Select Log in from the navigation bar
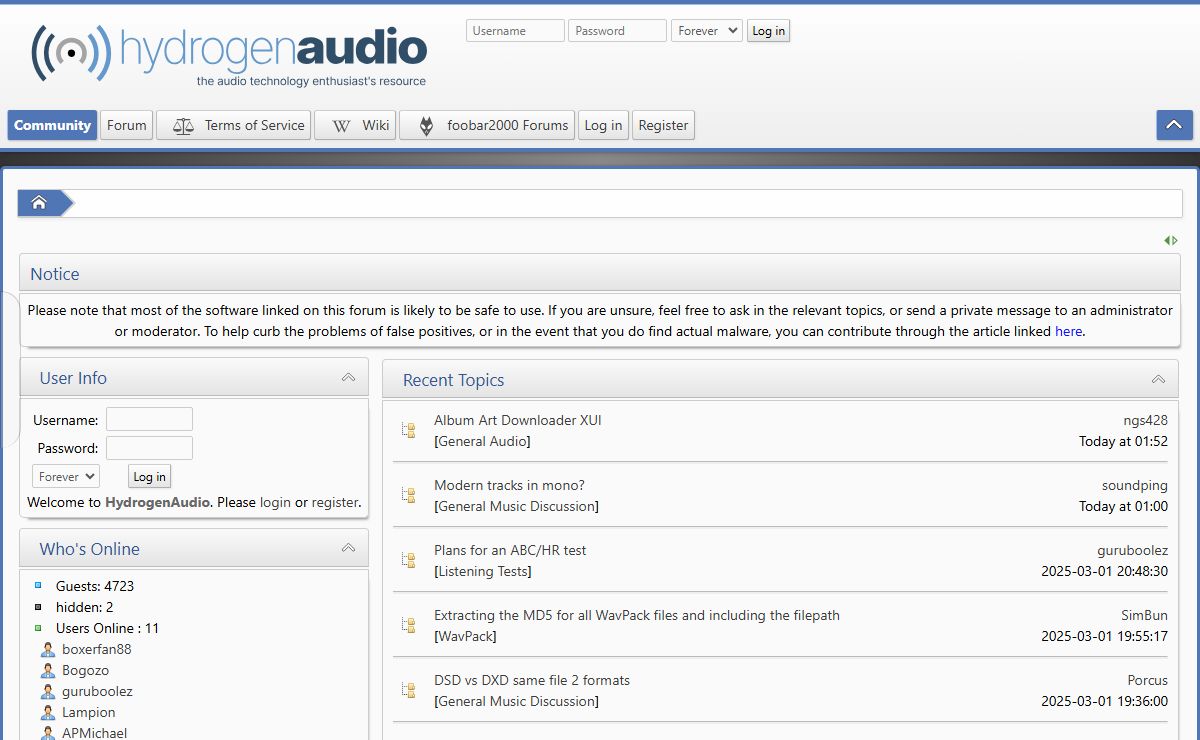1200x740 pixels. (603, 125)
